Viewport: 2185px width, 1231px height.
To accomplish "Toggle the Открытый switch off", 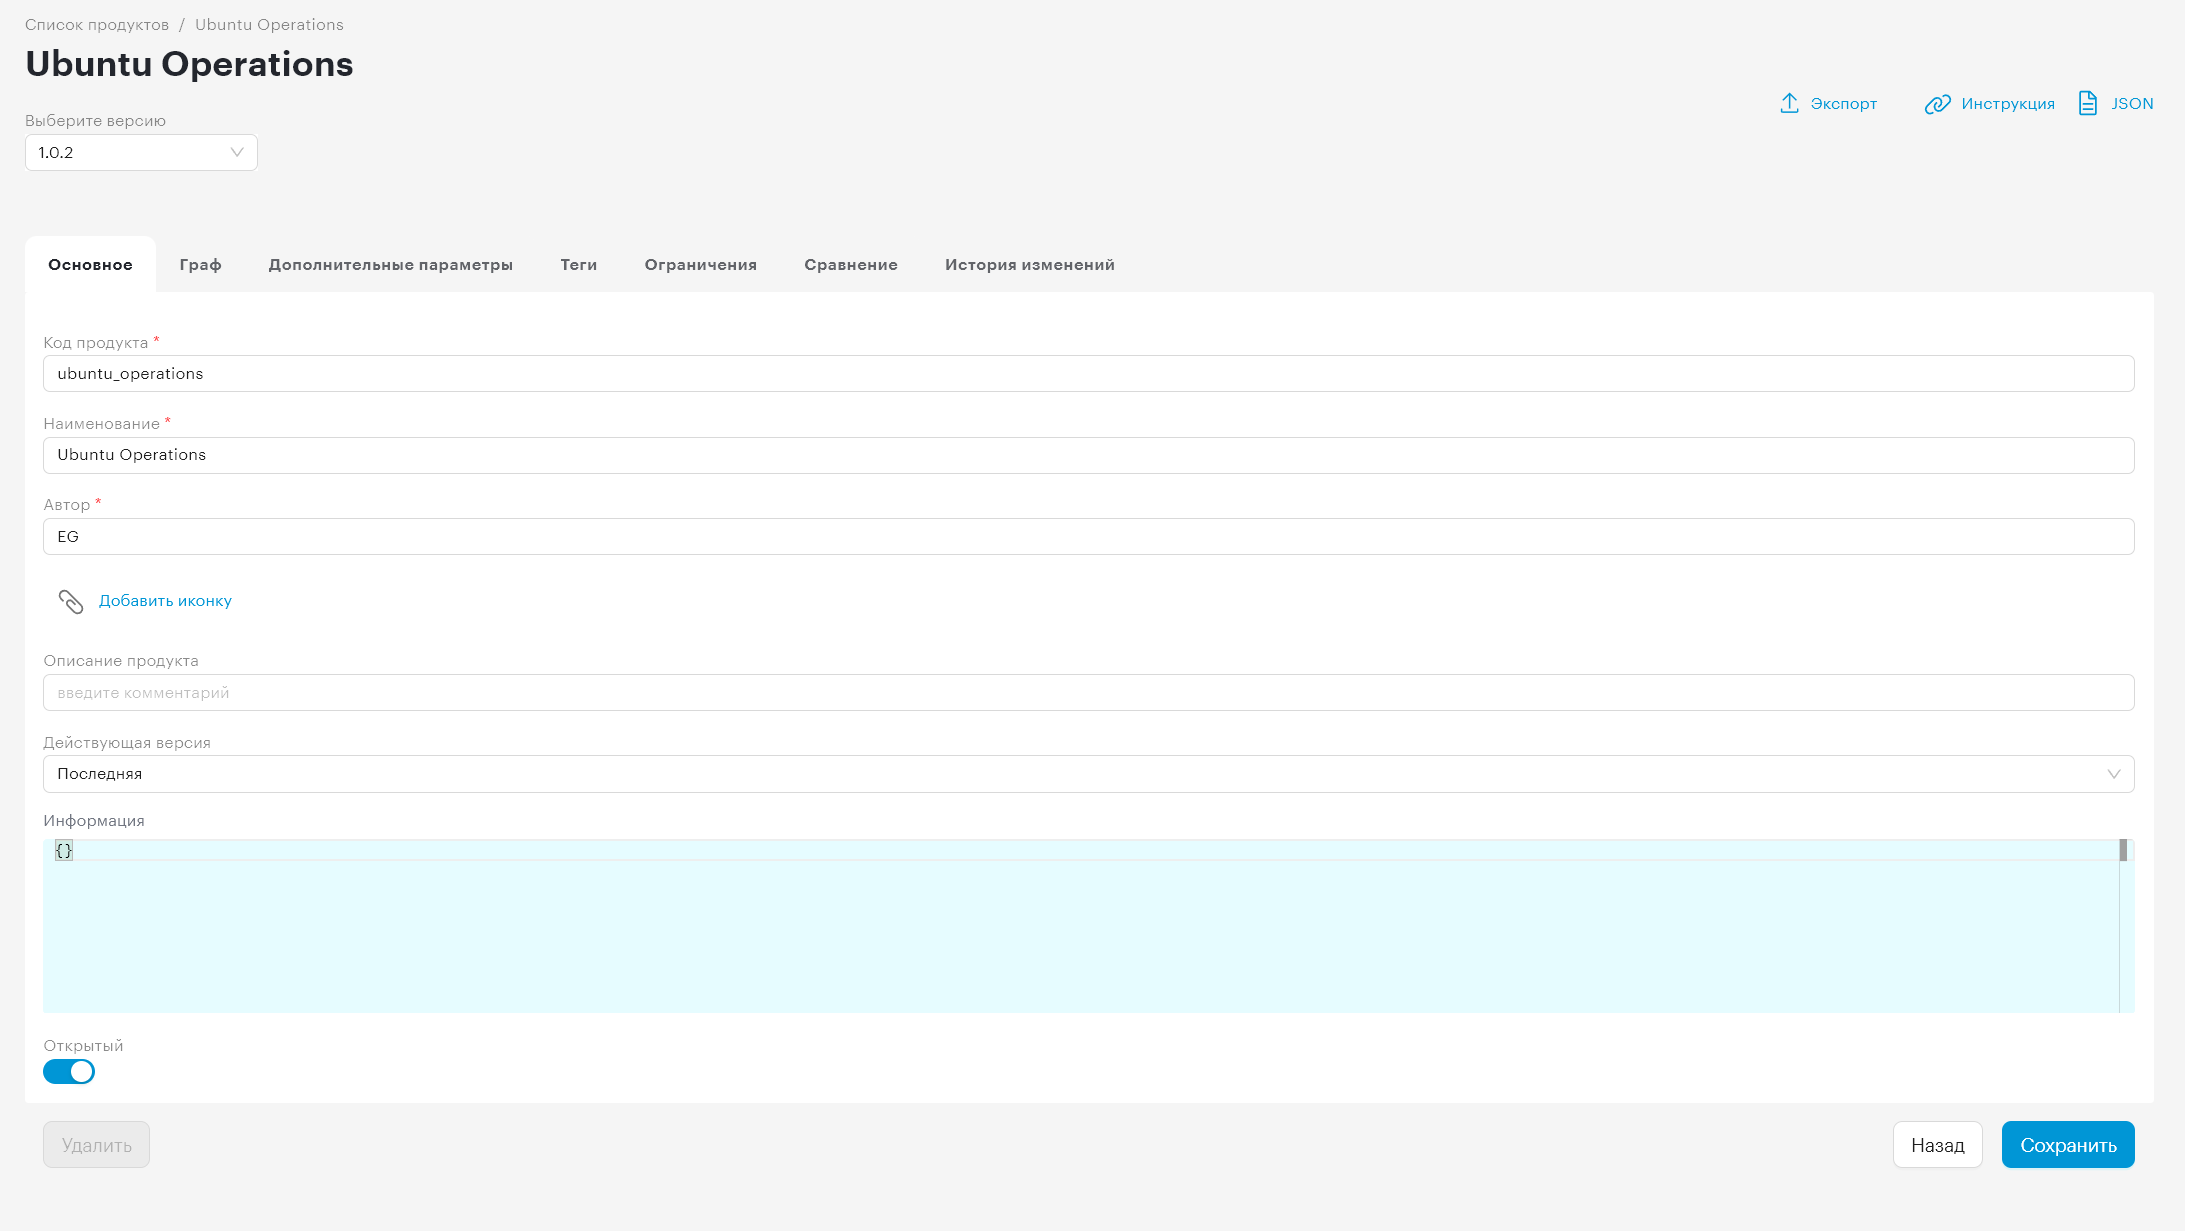I will click(x=69, y=1072).
